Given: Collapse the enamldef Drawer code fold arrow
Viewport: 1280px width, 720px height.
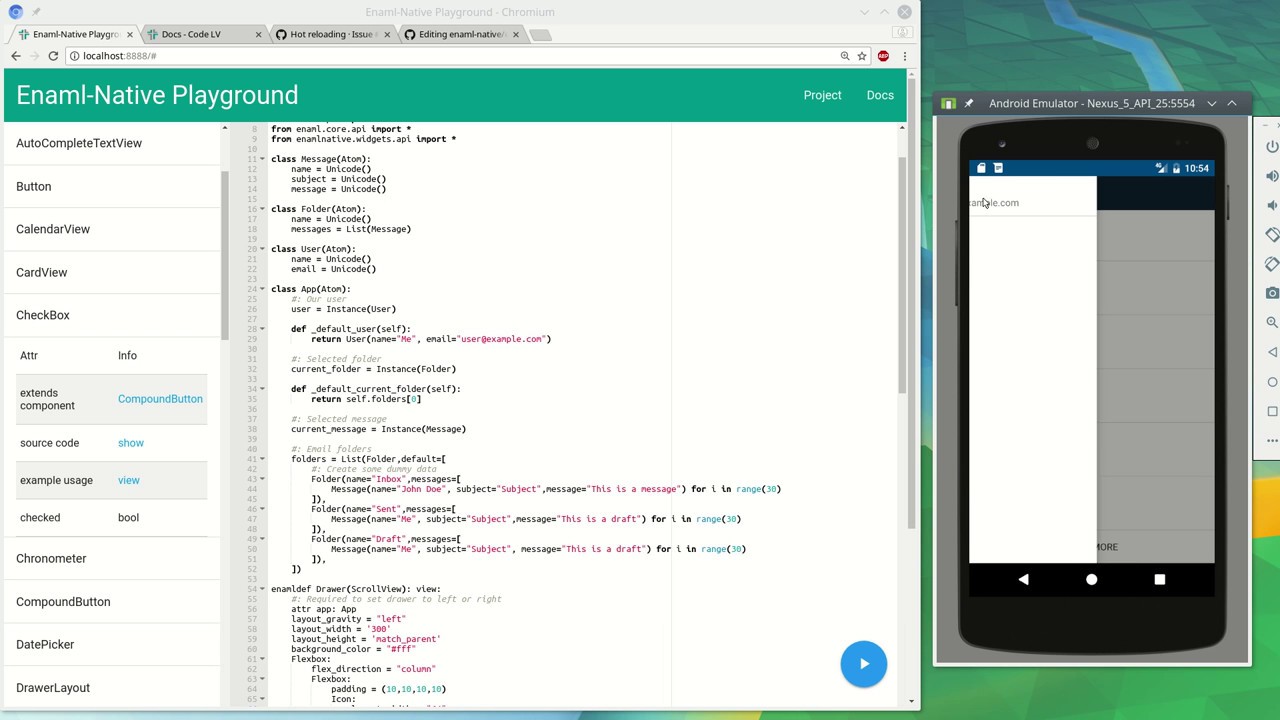Looking at the screenshot, I should coord(262,589).
